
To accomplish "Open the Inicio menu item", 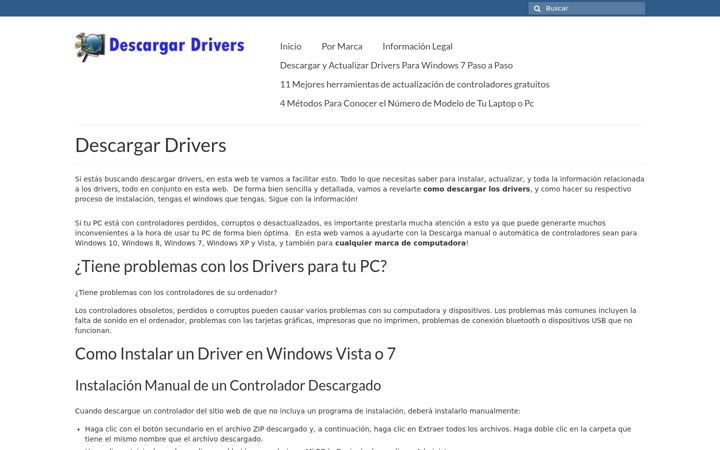I will [291, 46].
